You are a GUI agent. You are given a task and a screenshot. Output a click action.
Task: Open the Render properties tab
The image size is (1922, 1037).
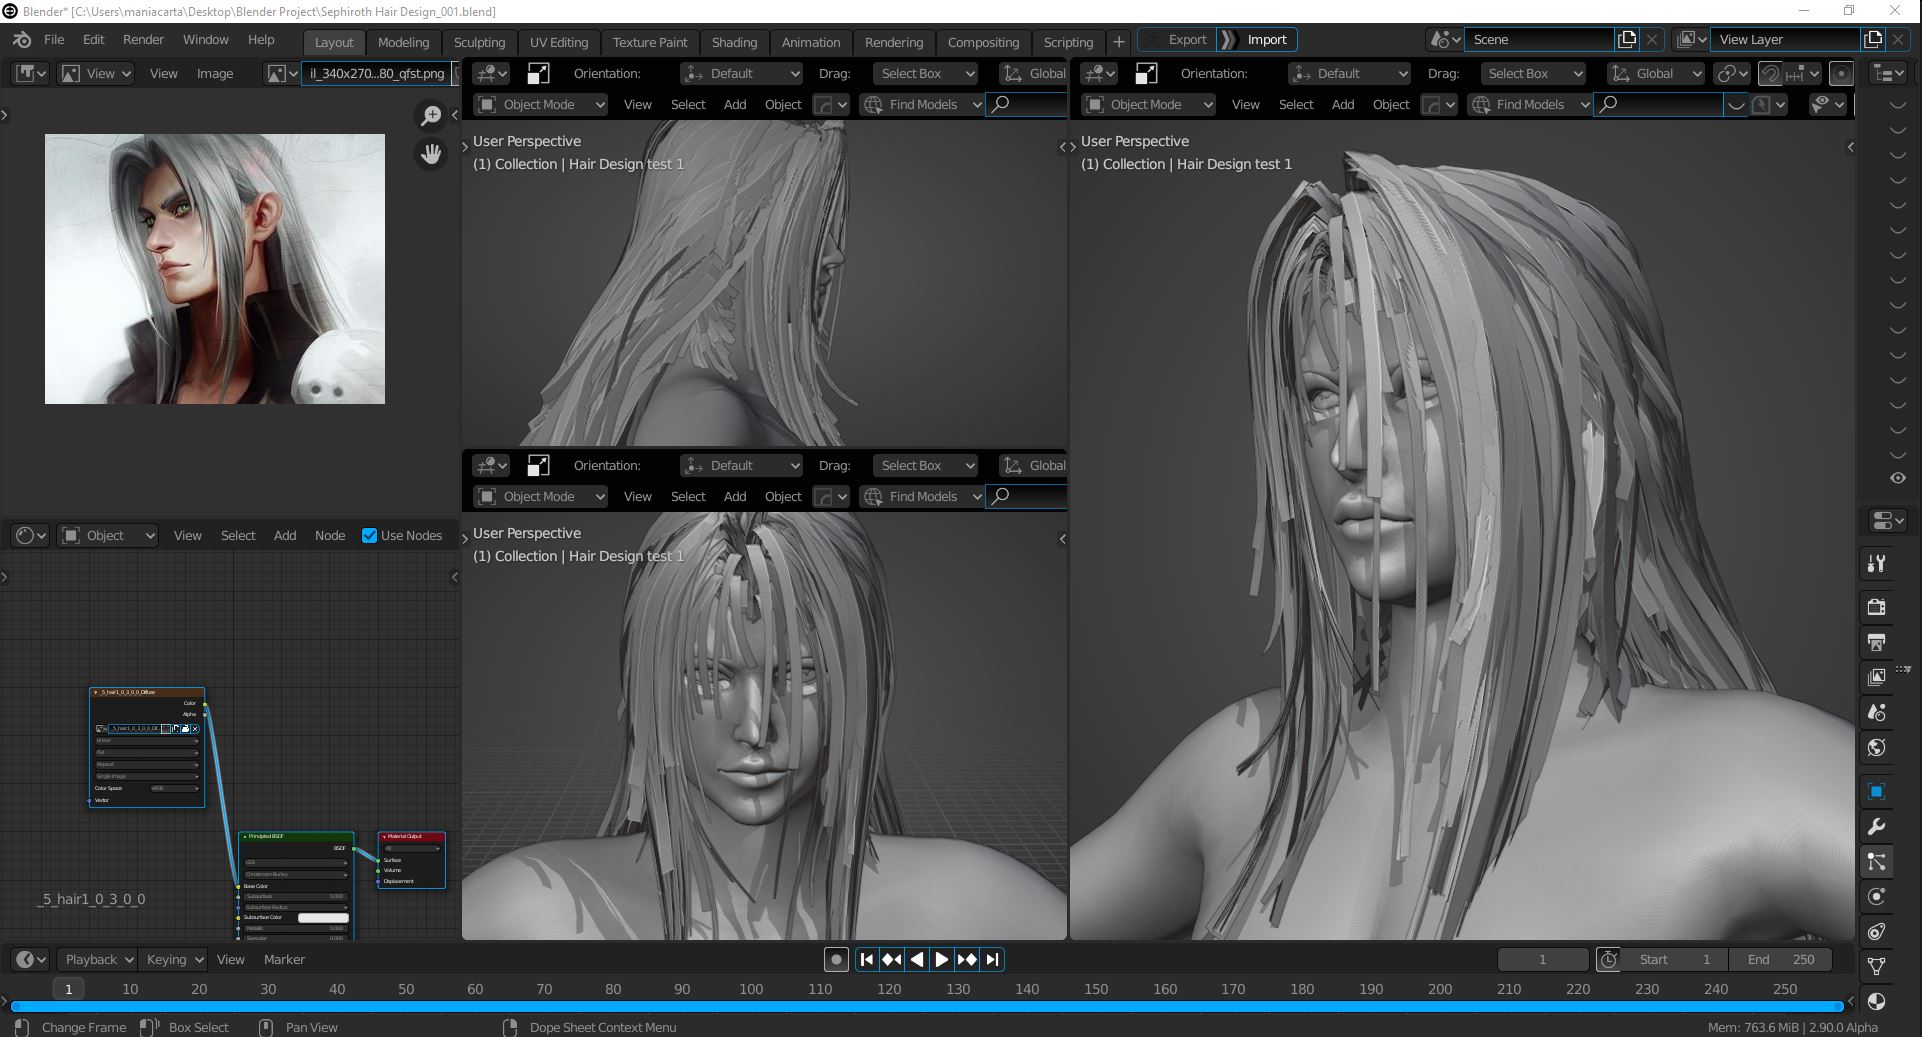(x=1877, y=606)
